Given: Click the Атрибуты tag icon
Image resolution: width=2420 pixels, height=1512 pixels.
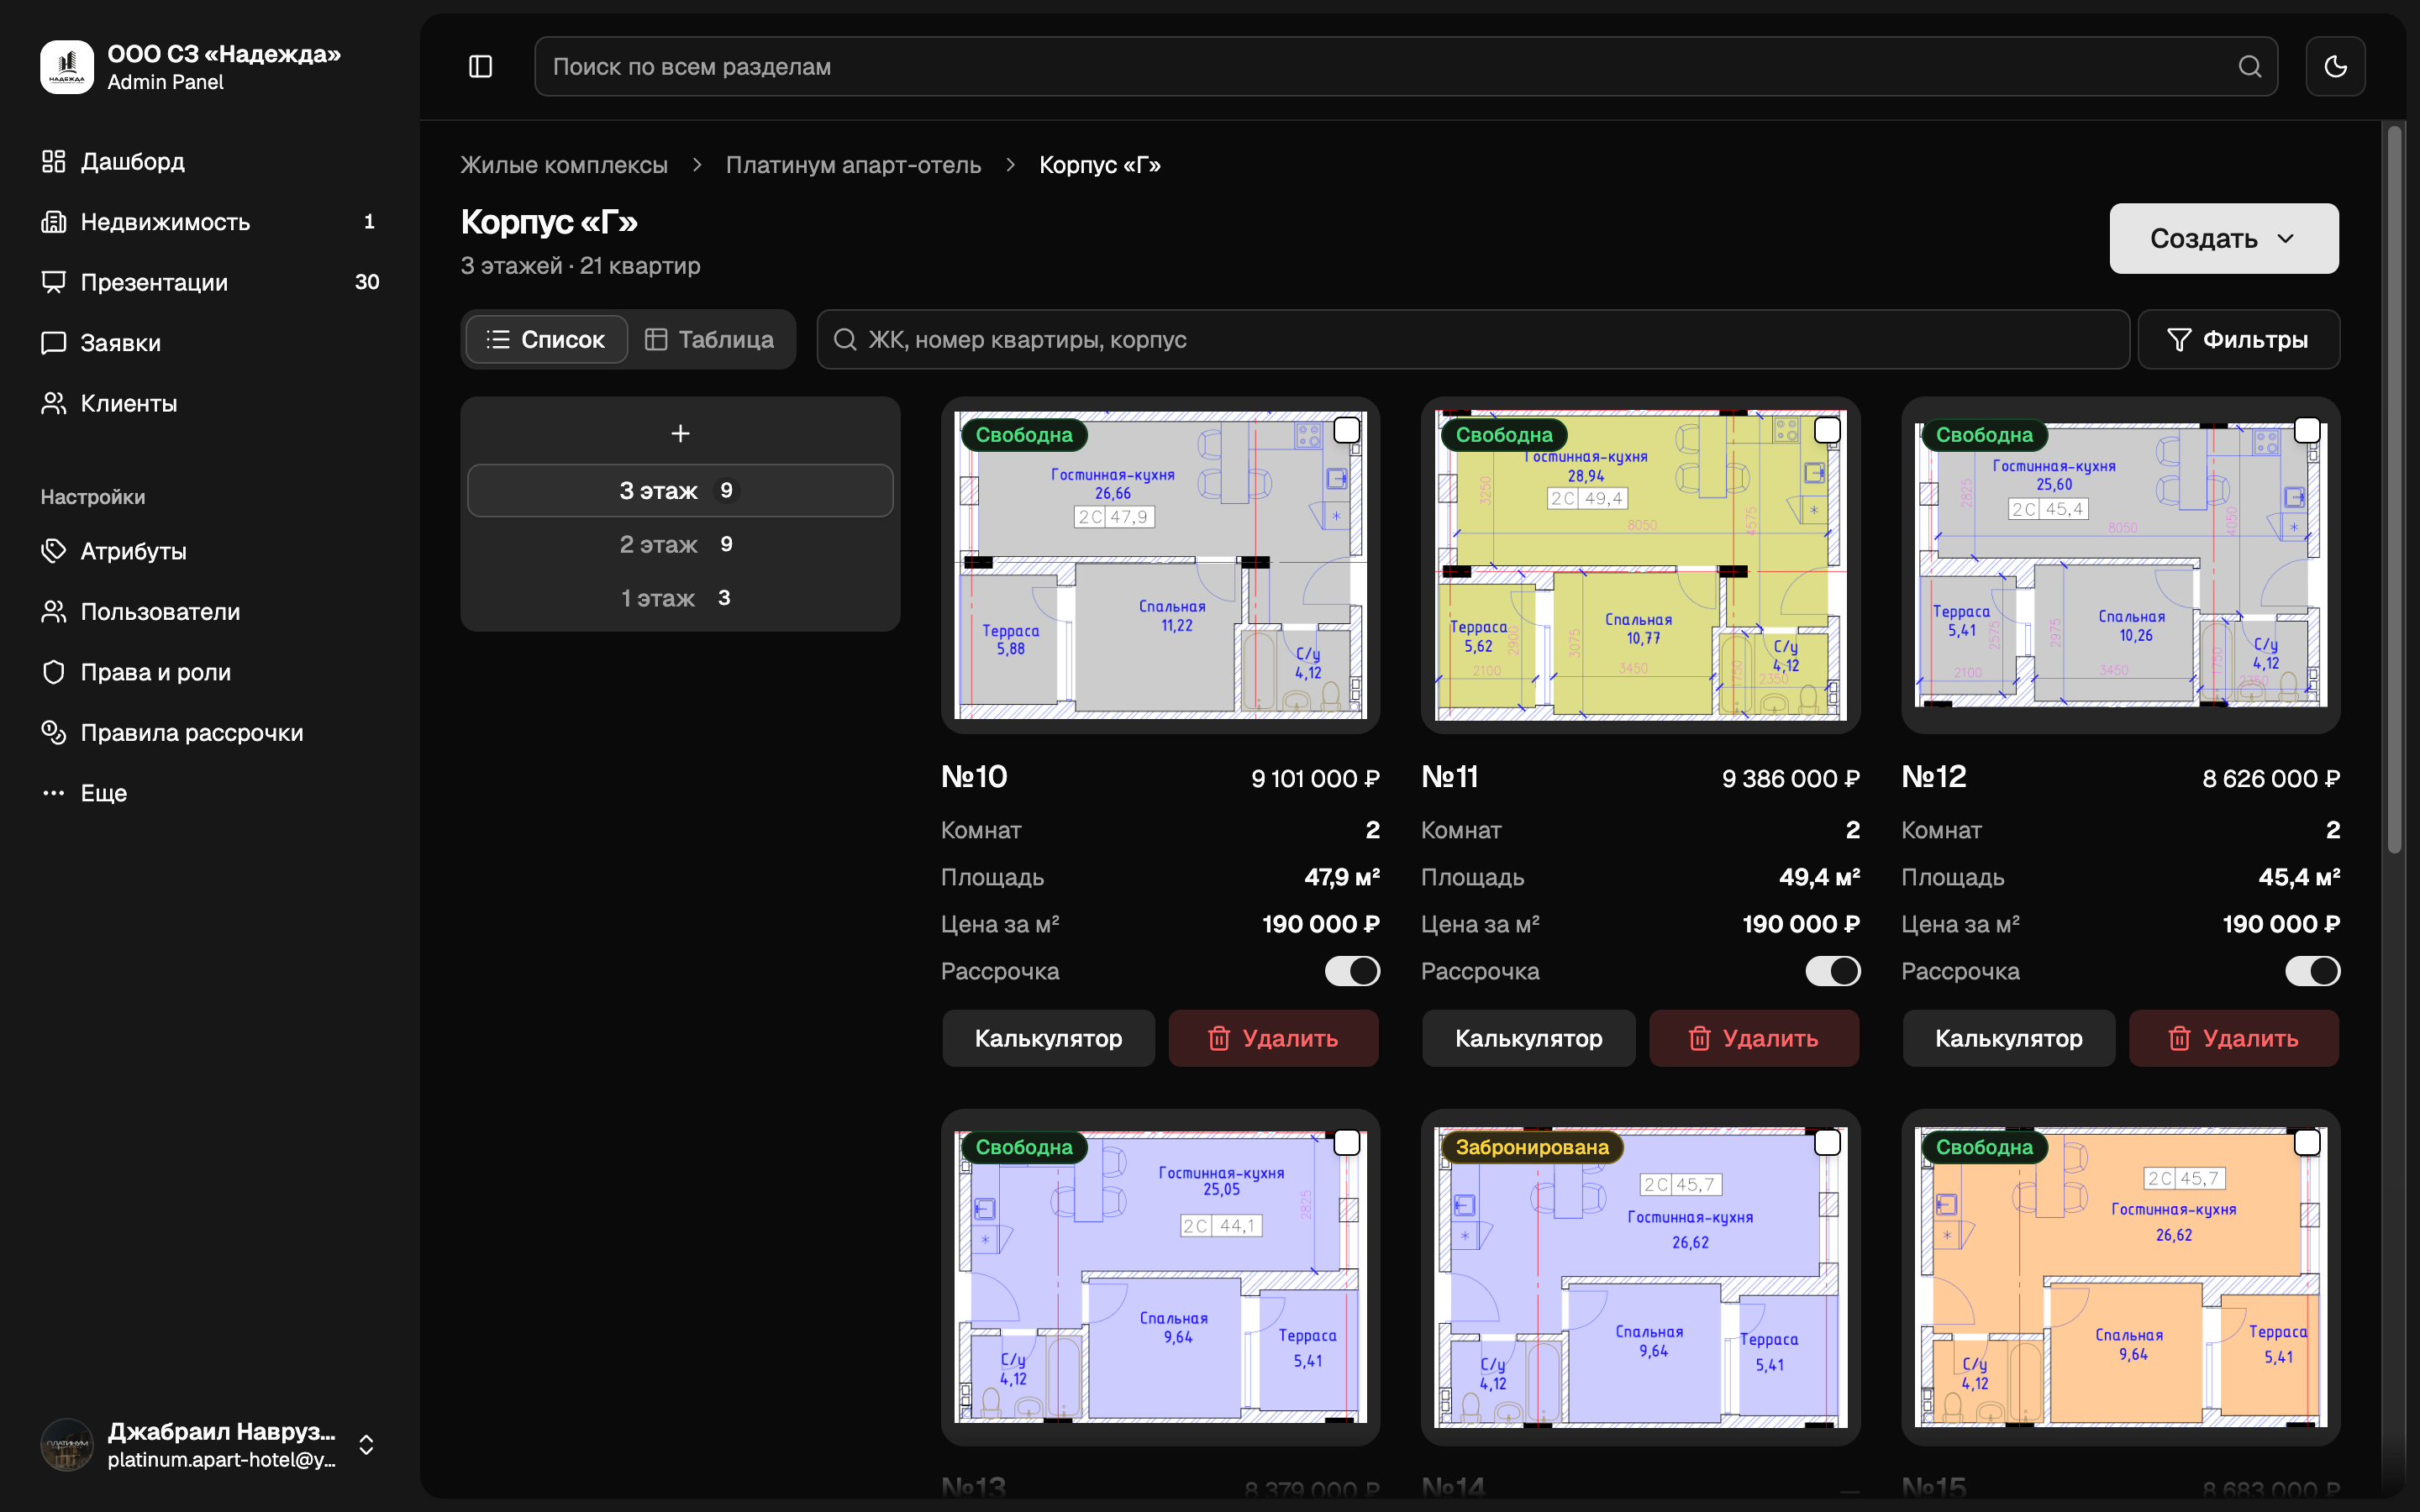Looking at the screenshot, I should tap(54, 551).
